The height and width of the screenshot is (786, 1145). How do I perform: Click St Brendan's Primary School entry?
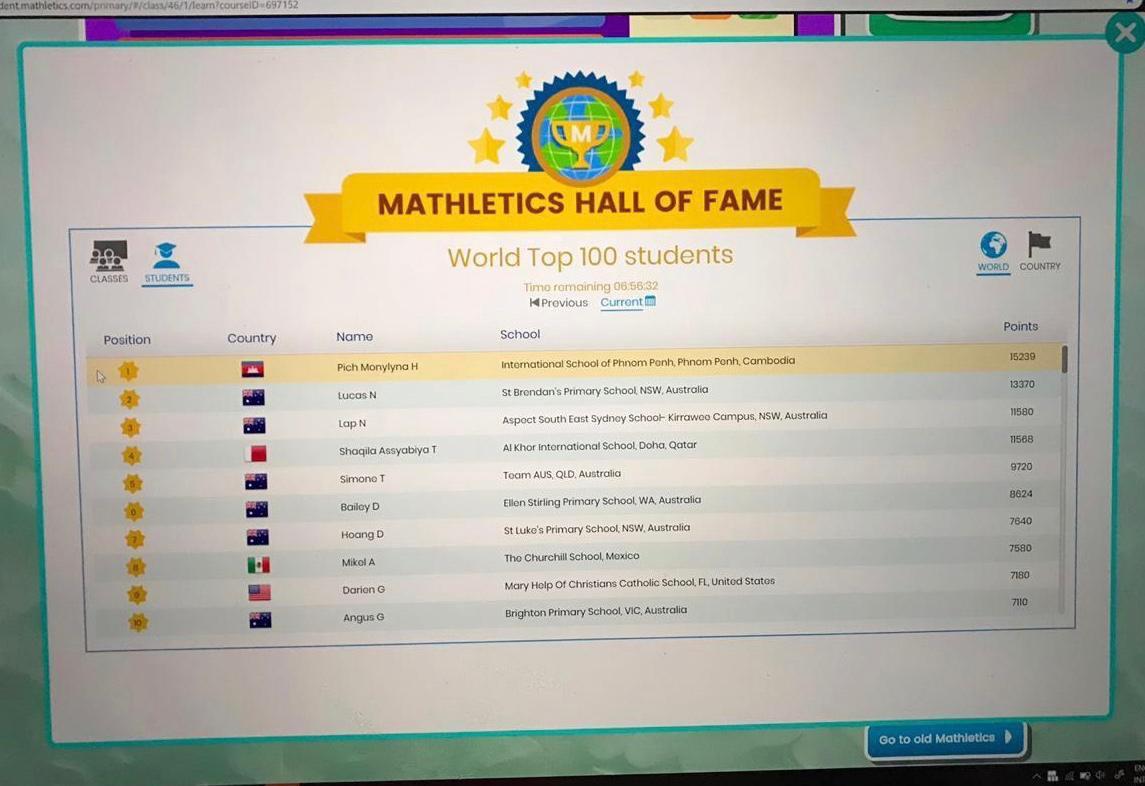point(605,391)
